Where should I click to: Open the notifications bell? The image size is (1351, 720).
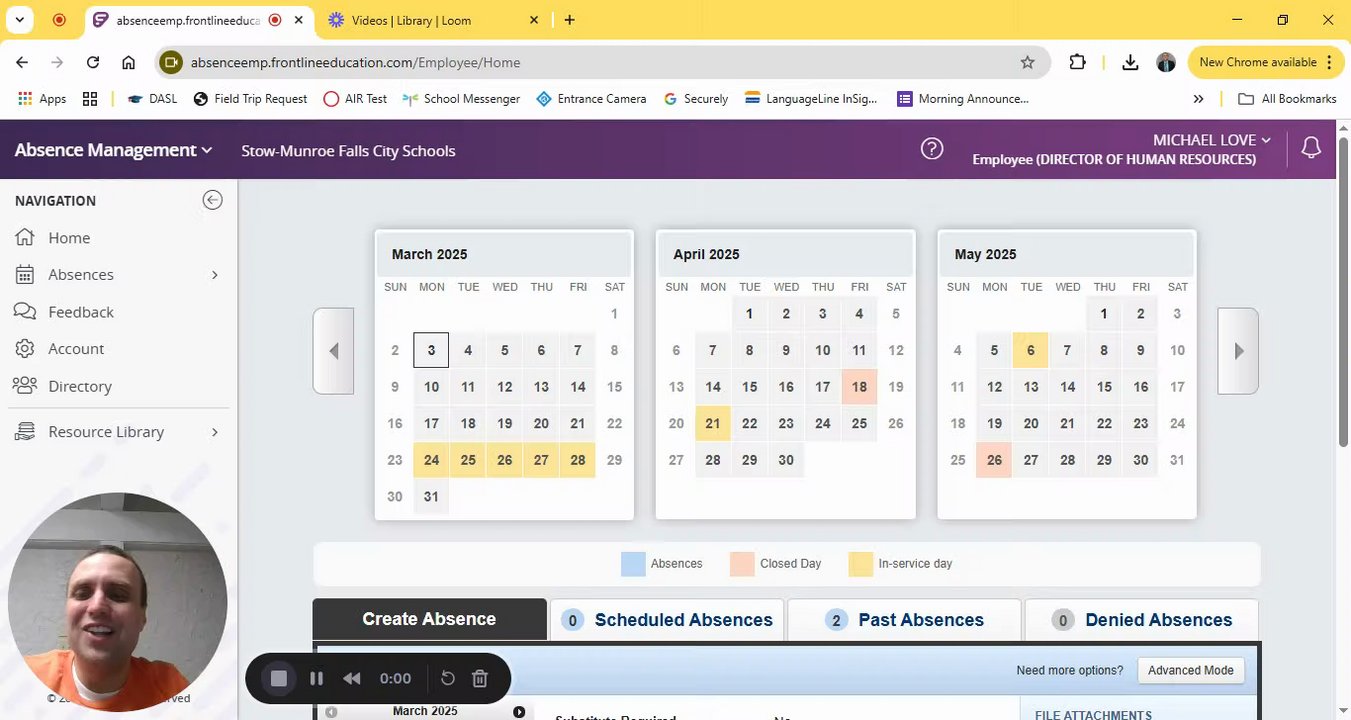coord(1310,148)
